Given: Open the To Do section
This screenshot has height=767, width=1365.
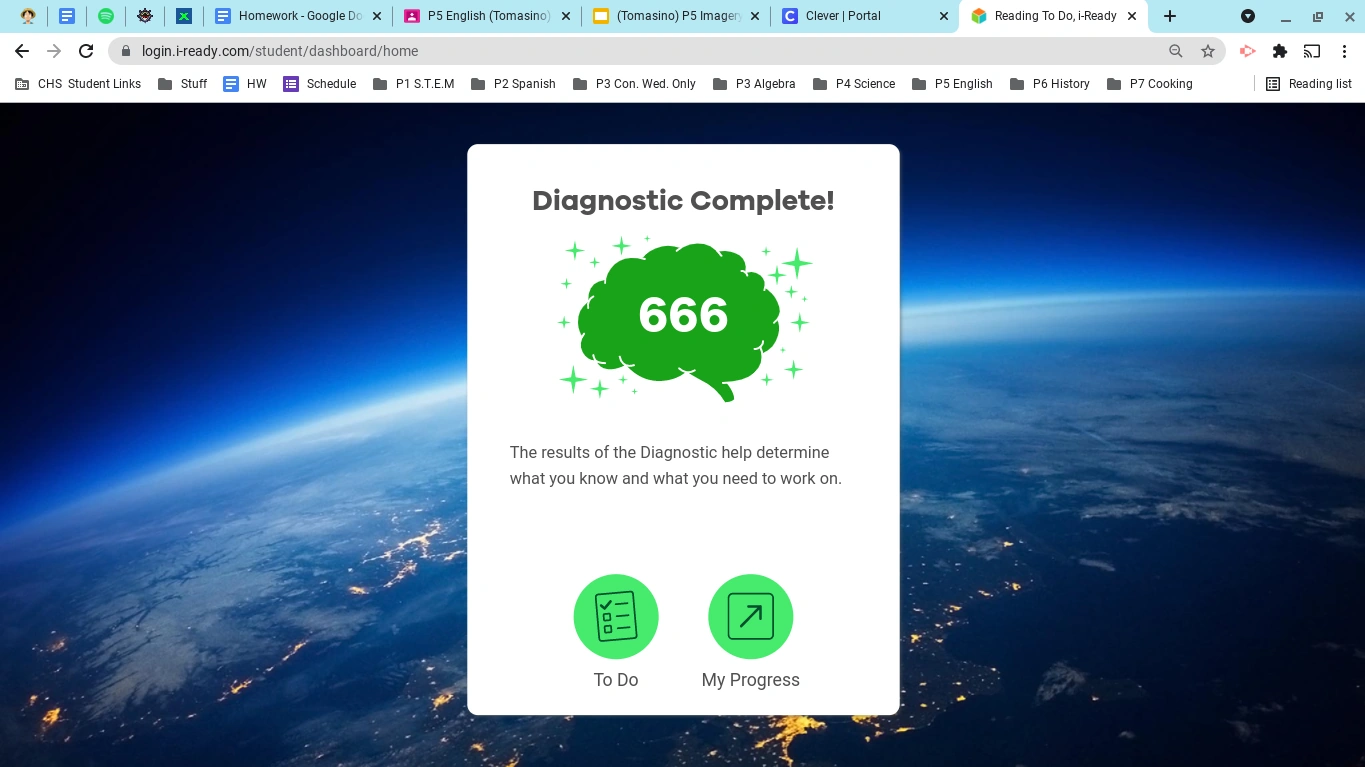Looking at the screenshot, I should click(x=616, y=617).
